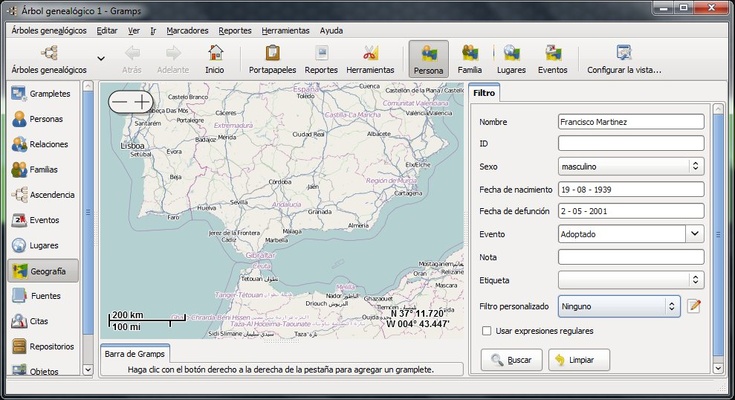Click the Buscar button
Screen dimensions: 735x400
(510, 359)
